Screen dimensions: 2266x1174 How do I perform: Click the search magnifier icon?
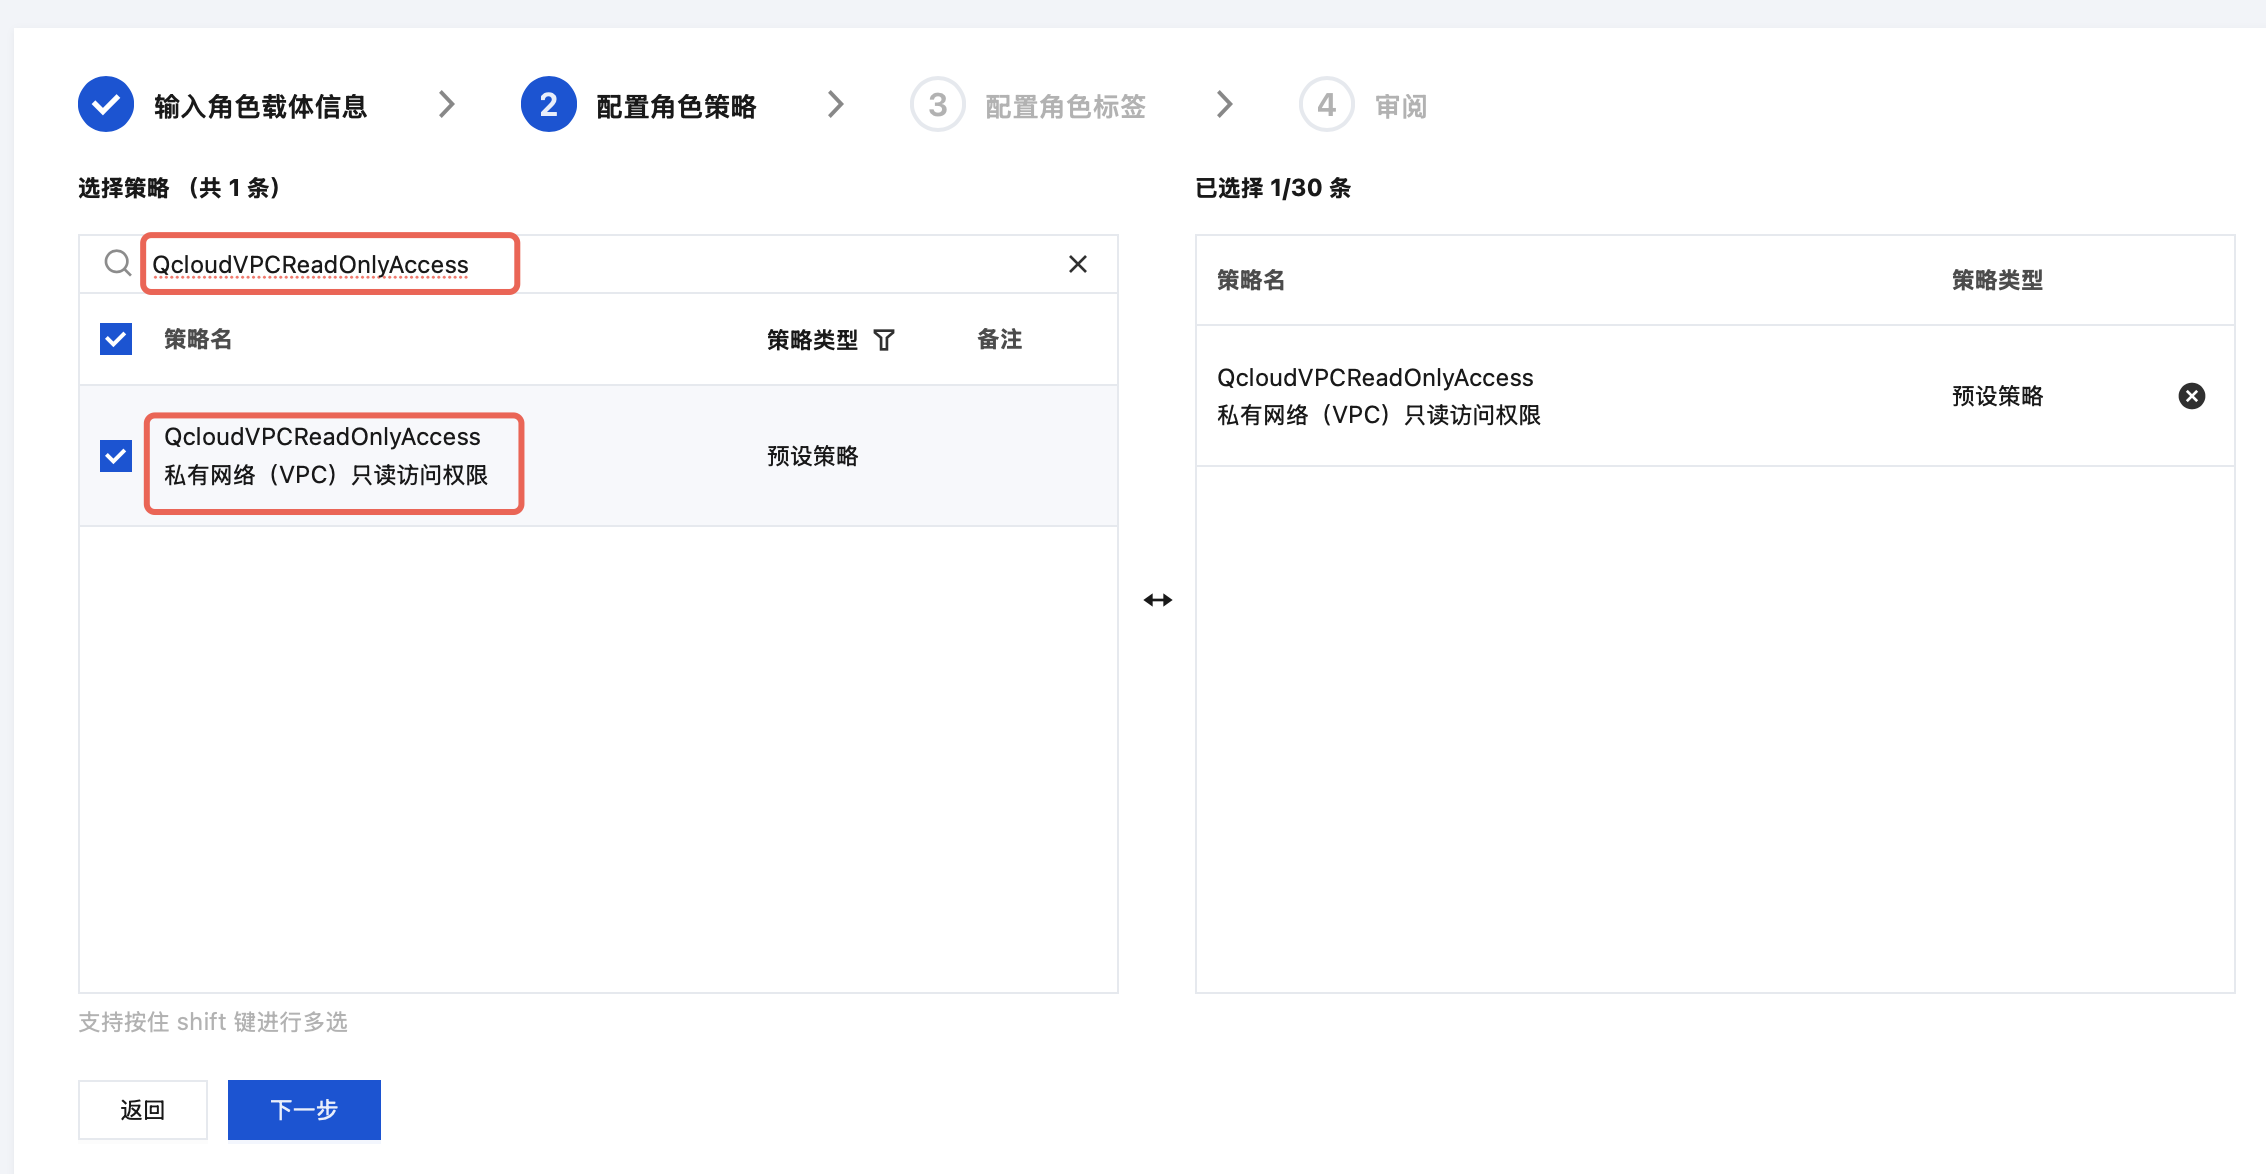[118, 263]
